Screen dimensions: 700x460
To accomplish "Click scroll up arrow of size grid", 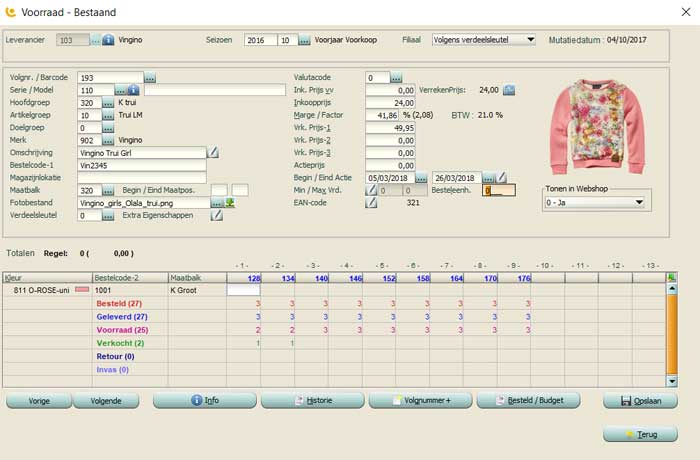I will 671,289.
